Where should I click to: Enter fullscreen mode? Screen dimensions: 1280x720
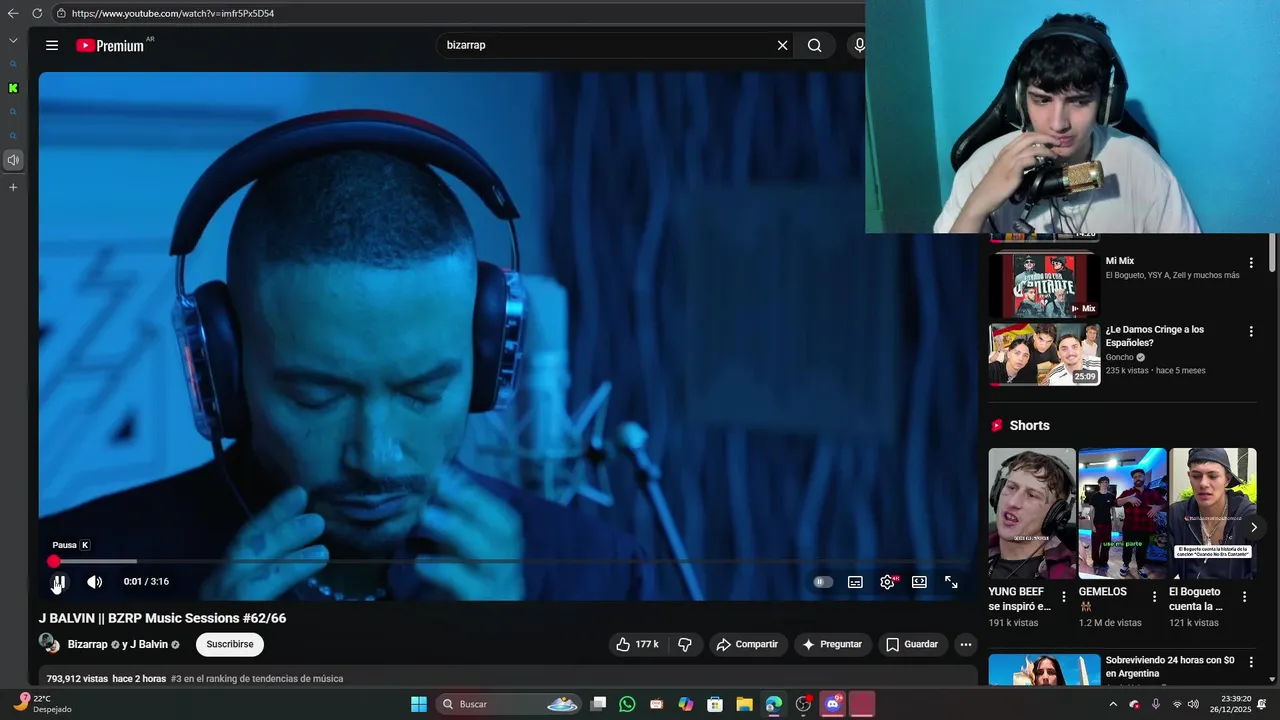click(x=951, y=582)
